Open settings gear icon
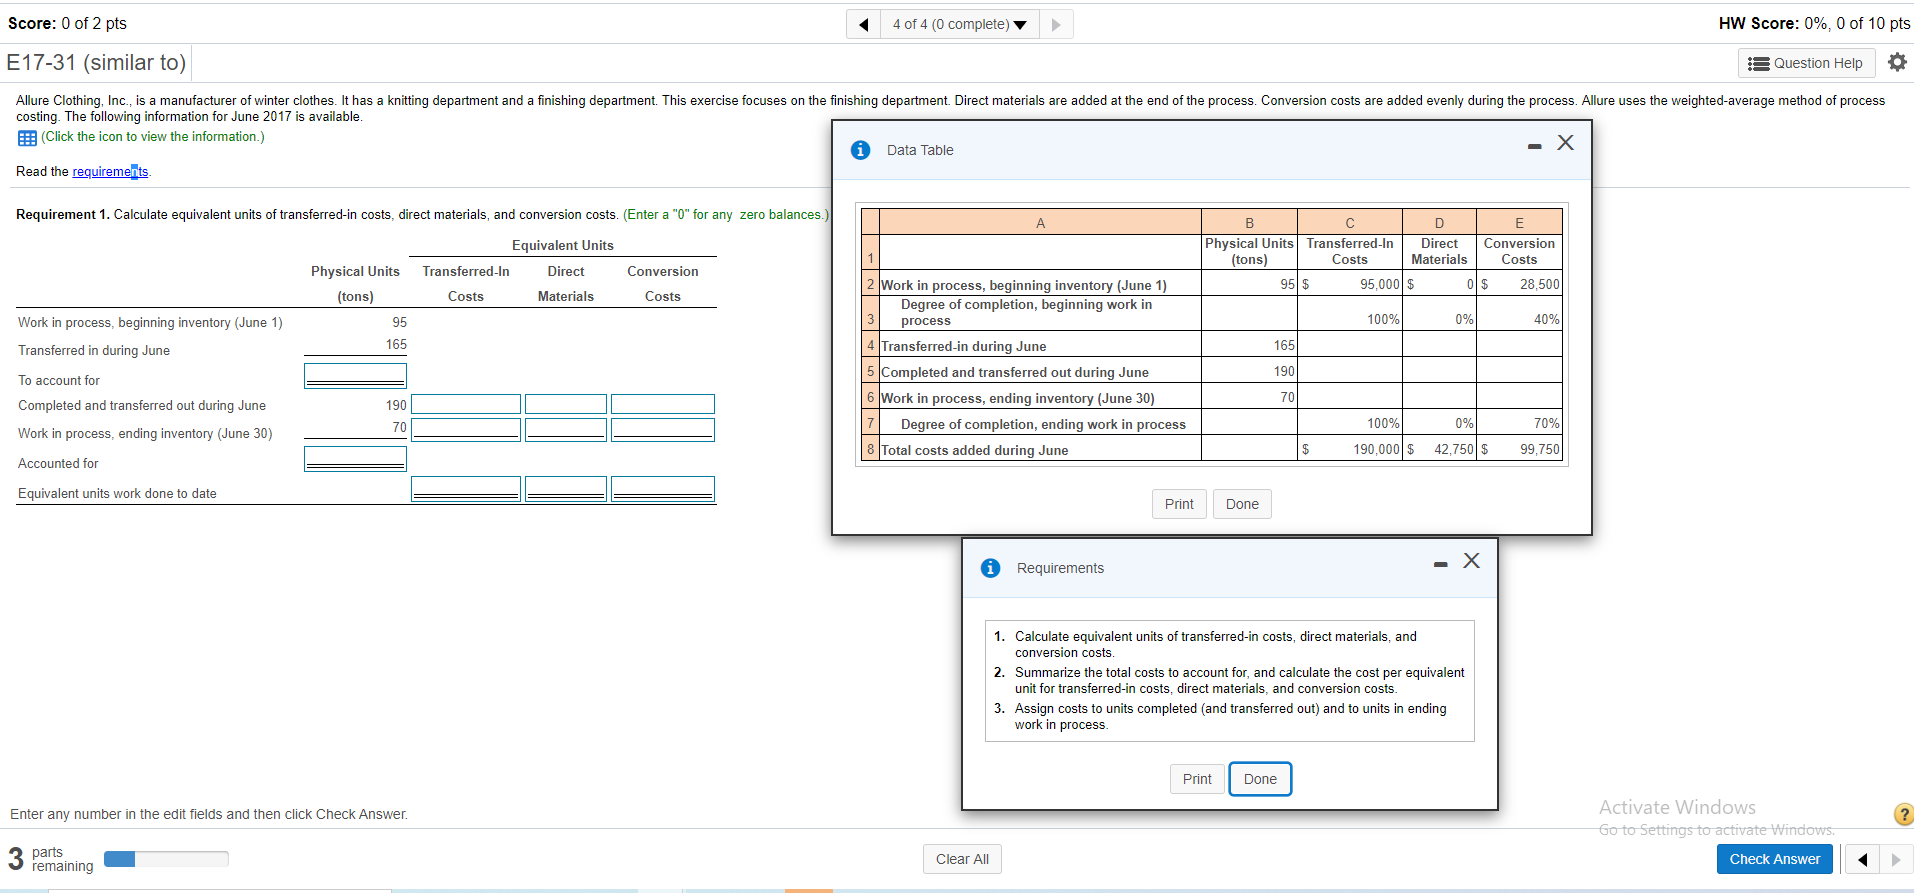Screen dimensions: 1914x893 (x=1897, y=62)
